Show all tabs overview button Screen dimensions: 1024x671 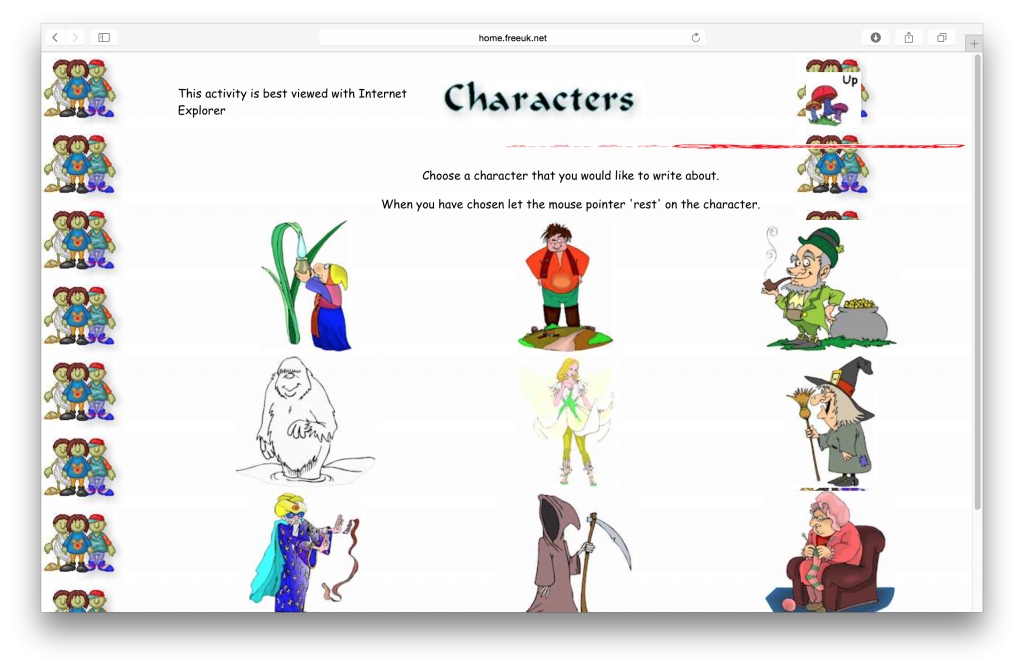[942, 37]
